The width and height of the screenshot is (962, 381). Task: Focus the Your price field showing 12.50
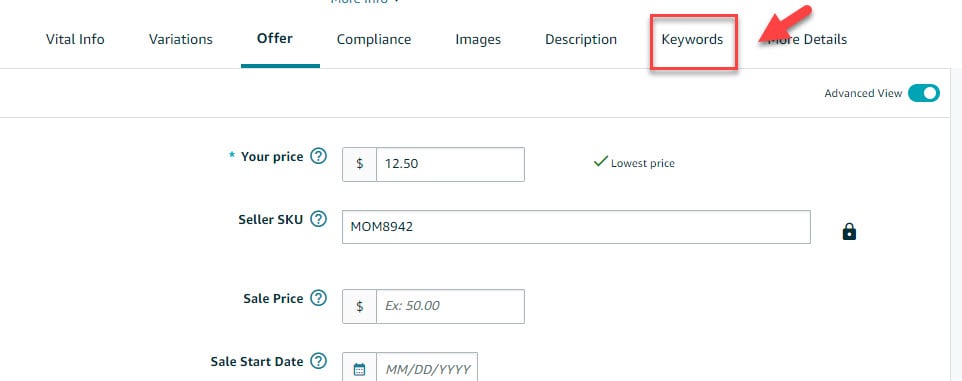450,164
